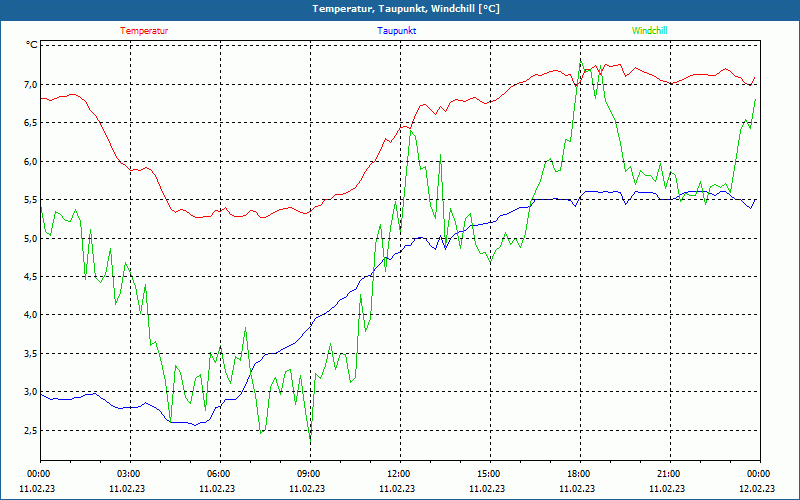Click the red Temperatur legend label
The image size is (800, 500).
pos(144,31)
